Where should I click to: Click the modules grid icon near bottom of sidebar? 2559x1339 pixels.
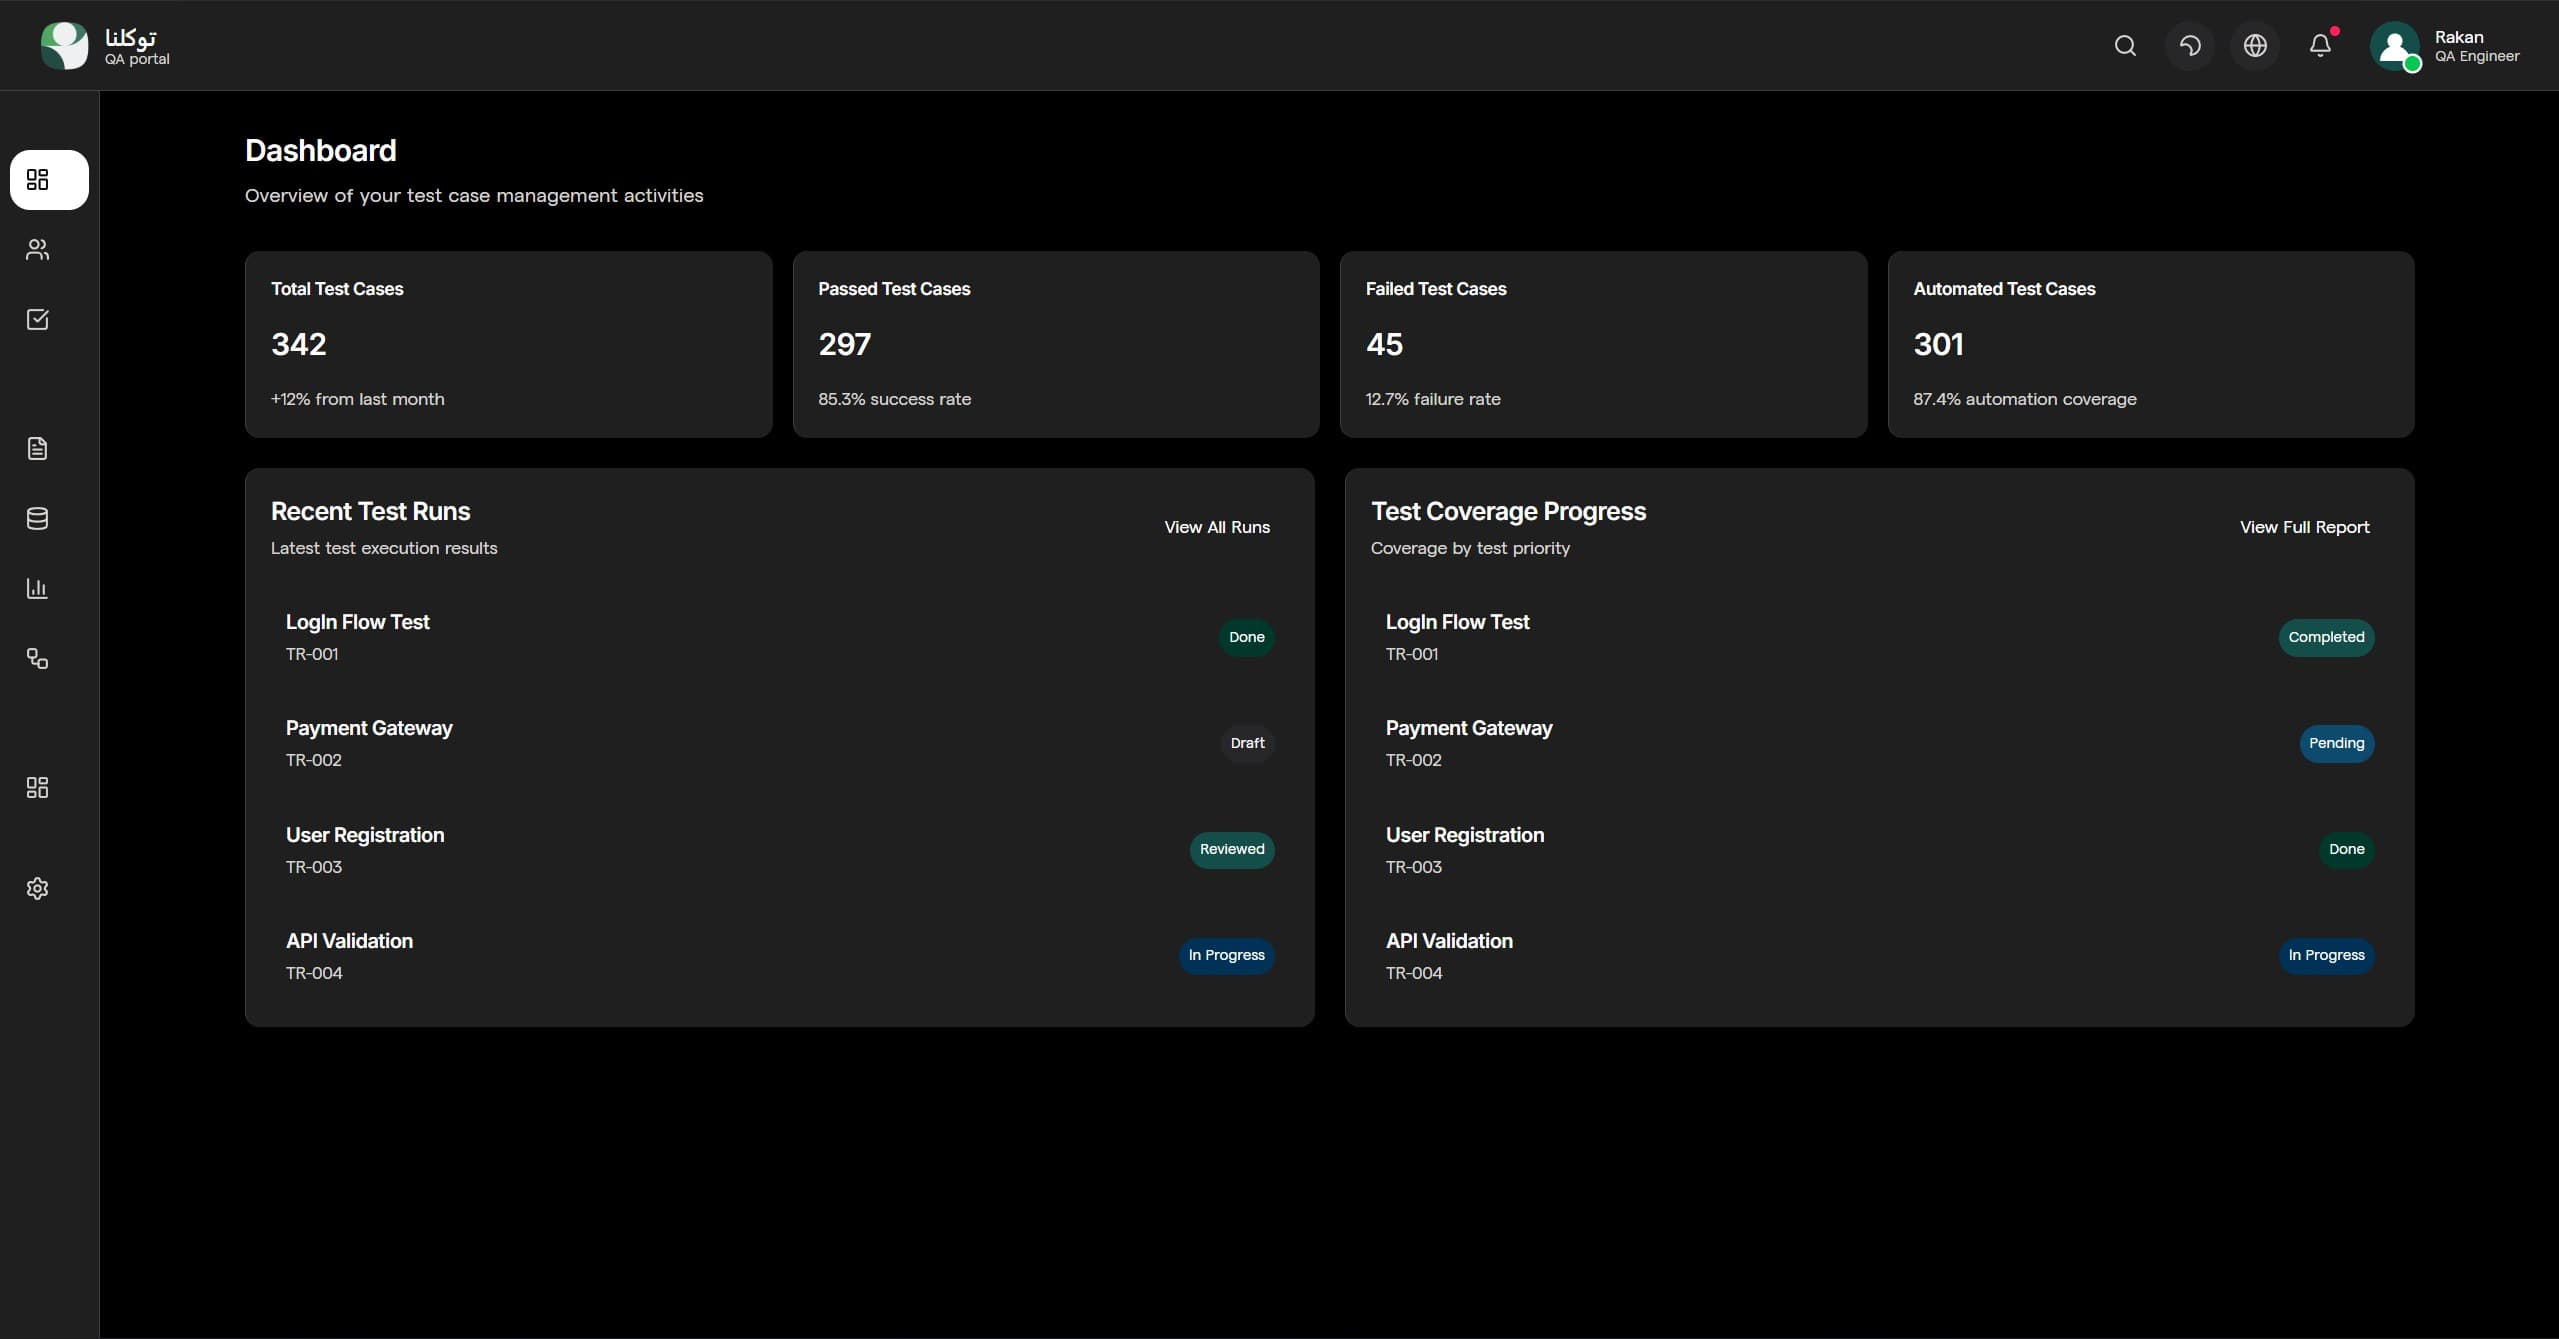tap(38, 787)
